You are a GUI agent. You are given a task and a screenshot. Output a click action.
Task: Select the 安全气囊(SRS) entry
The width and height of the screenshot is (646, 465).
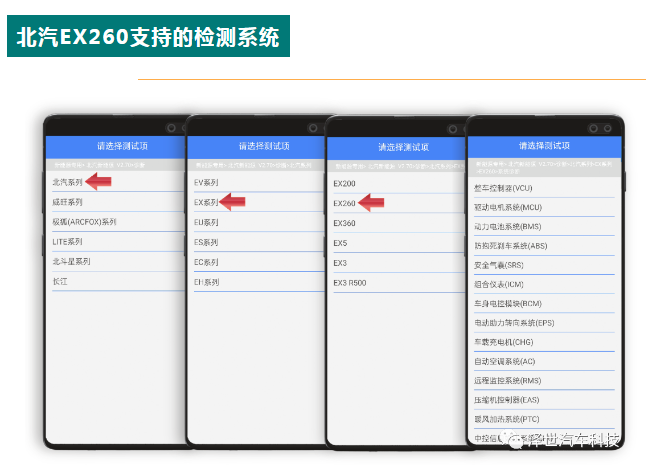point(544,265)
